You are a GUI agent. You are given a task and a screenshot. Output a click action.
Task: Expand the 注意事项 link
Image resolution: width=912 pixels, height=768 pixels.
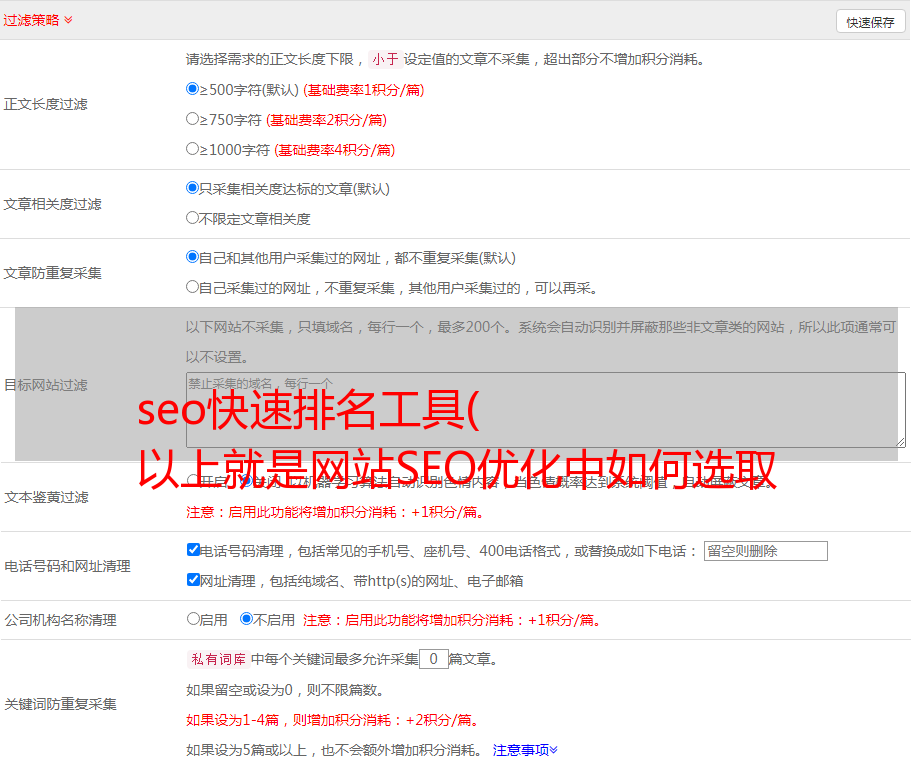[x=525, y=750]
